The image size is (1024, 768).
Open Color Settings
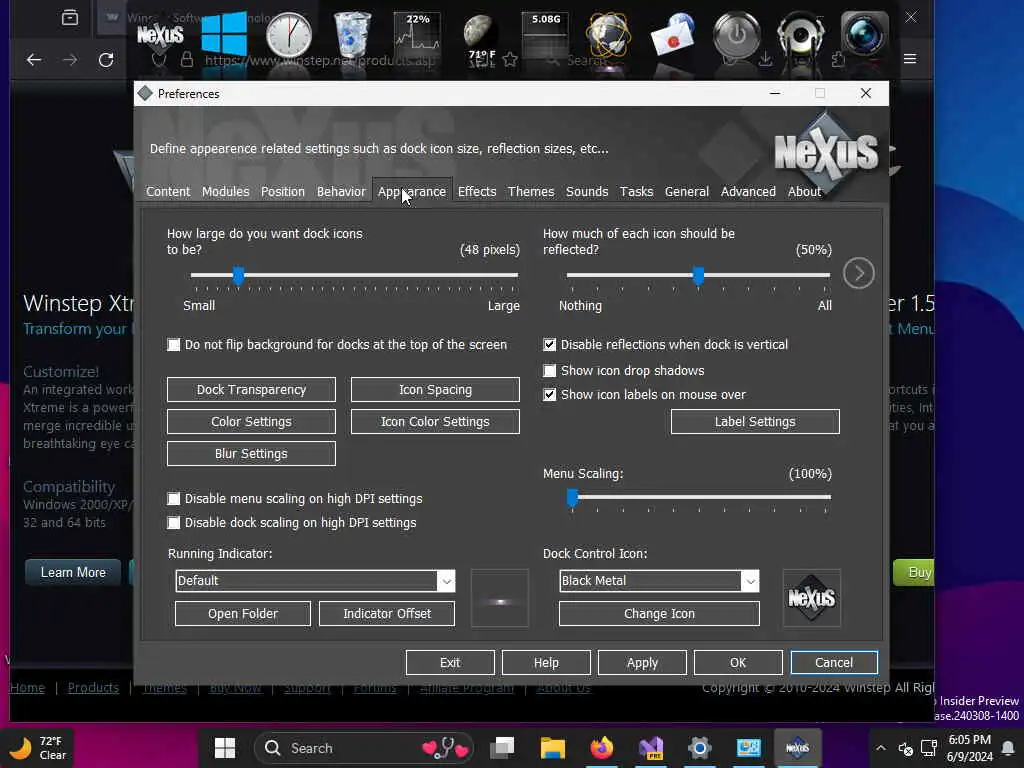click(251, 421)
